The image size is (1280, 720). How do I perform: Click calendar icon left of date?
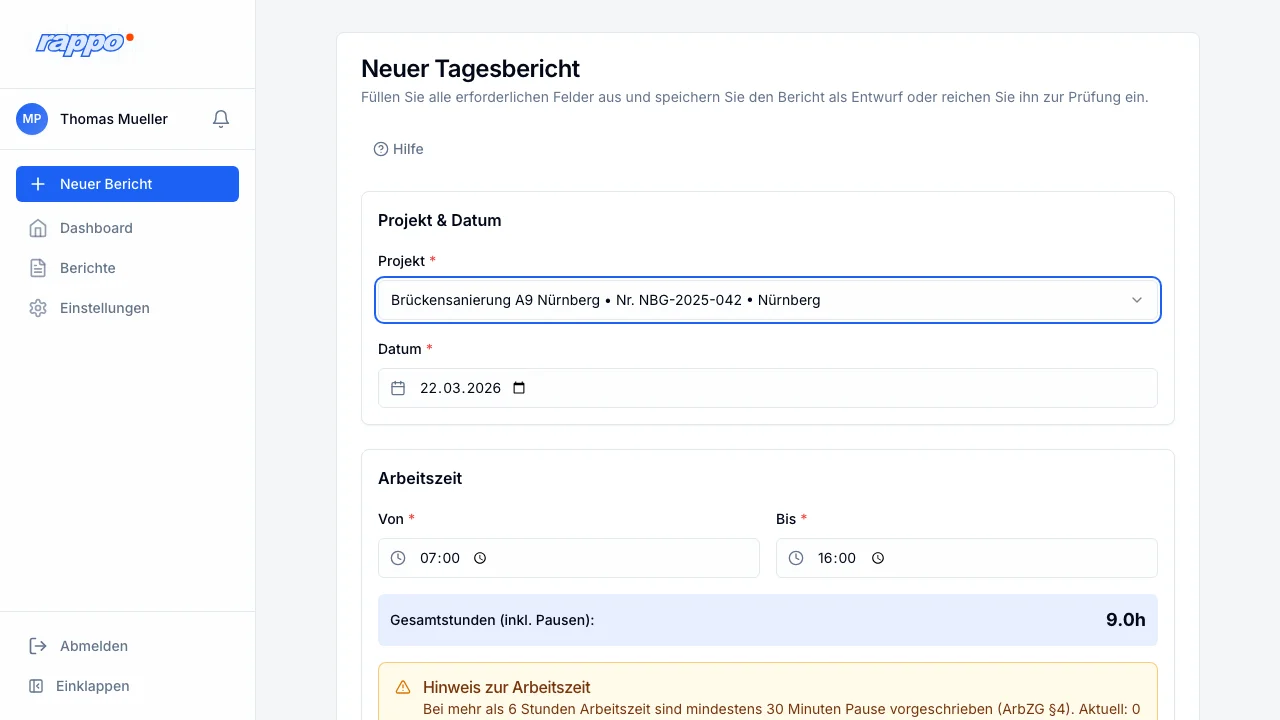(398, 388)
